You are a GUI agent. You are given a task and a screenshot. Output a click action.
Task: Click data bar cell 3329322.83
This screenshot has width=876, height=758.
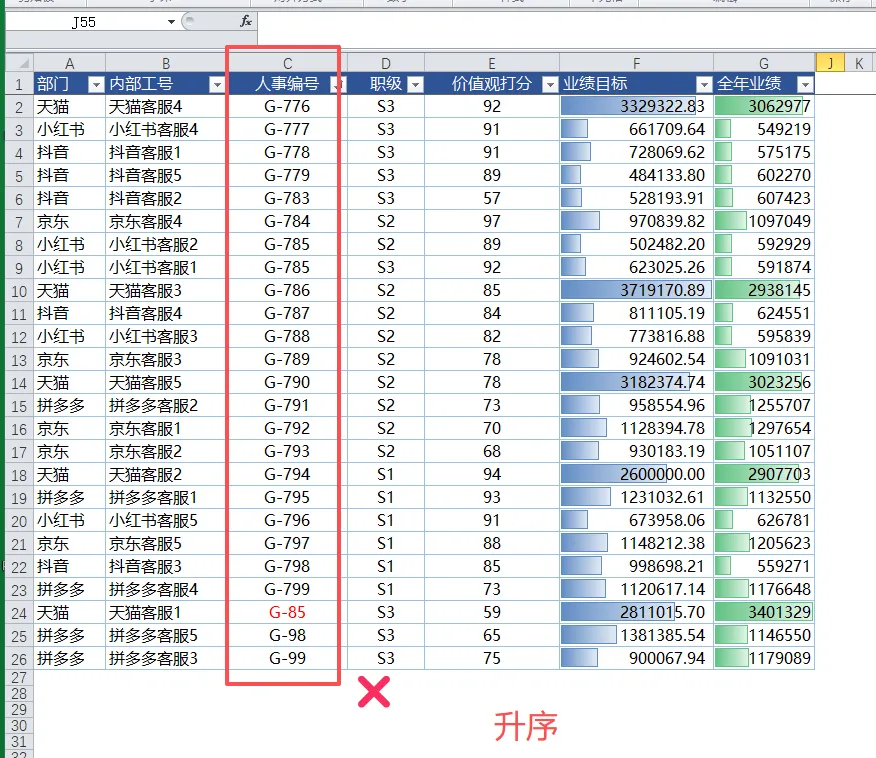click(636, 106)
